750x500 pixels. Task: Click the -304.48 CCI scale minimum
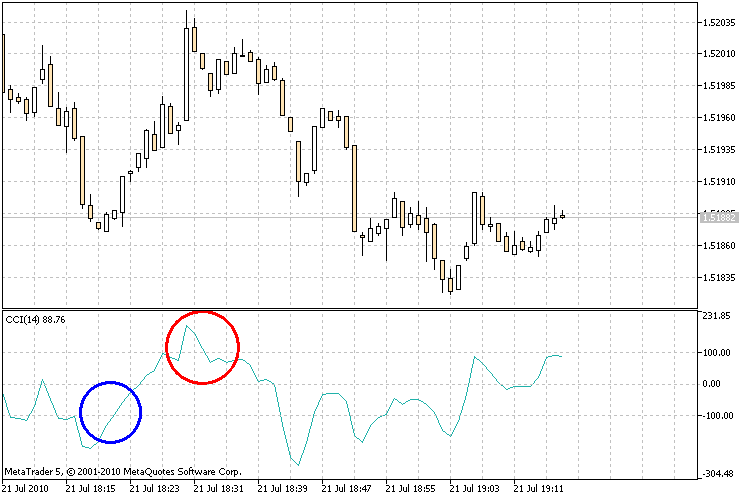pos(717,474)
